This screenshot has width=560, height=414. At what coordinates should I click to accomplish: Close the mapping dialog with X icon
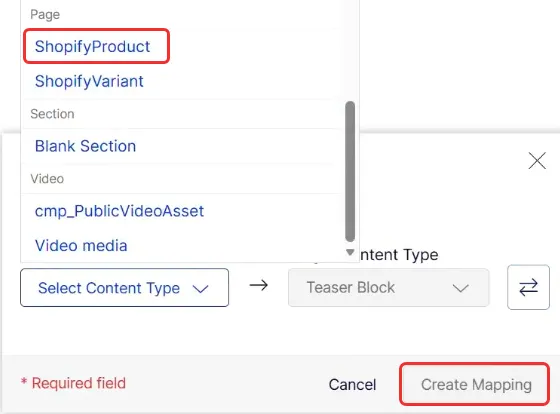[x=537, y=160]
